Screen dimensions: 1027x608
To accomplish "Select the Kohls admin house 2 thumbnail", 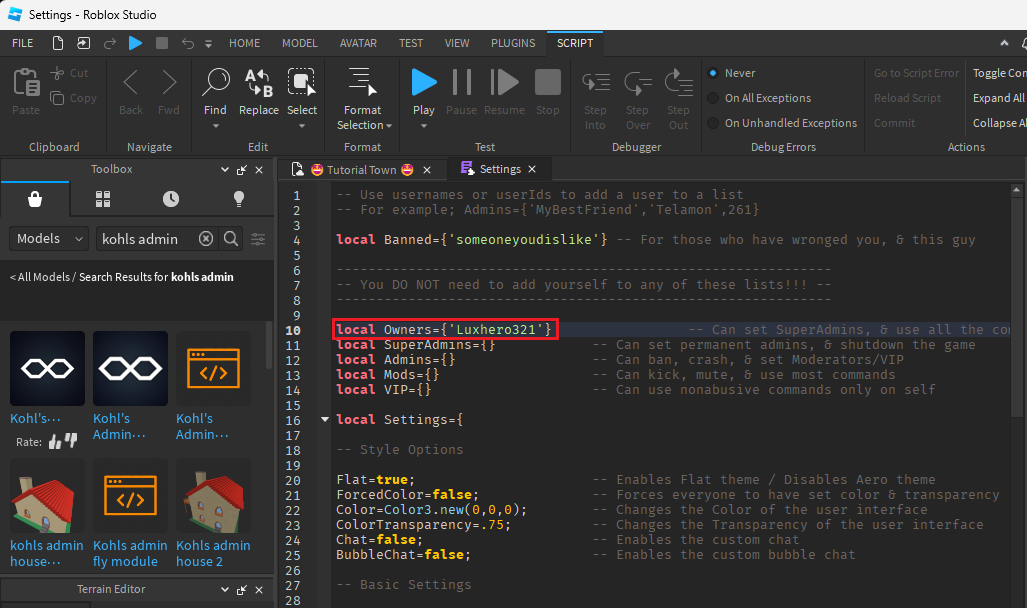I will (214, 495).
